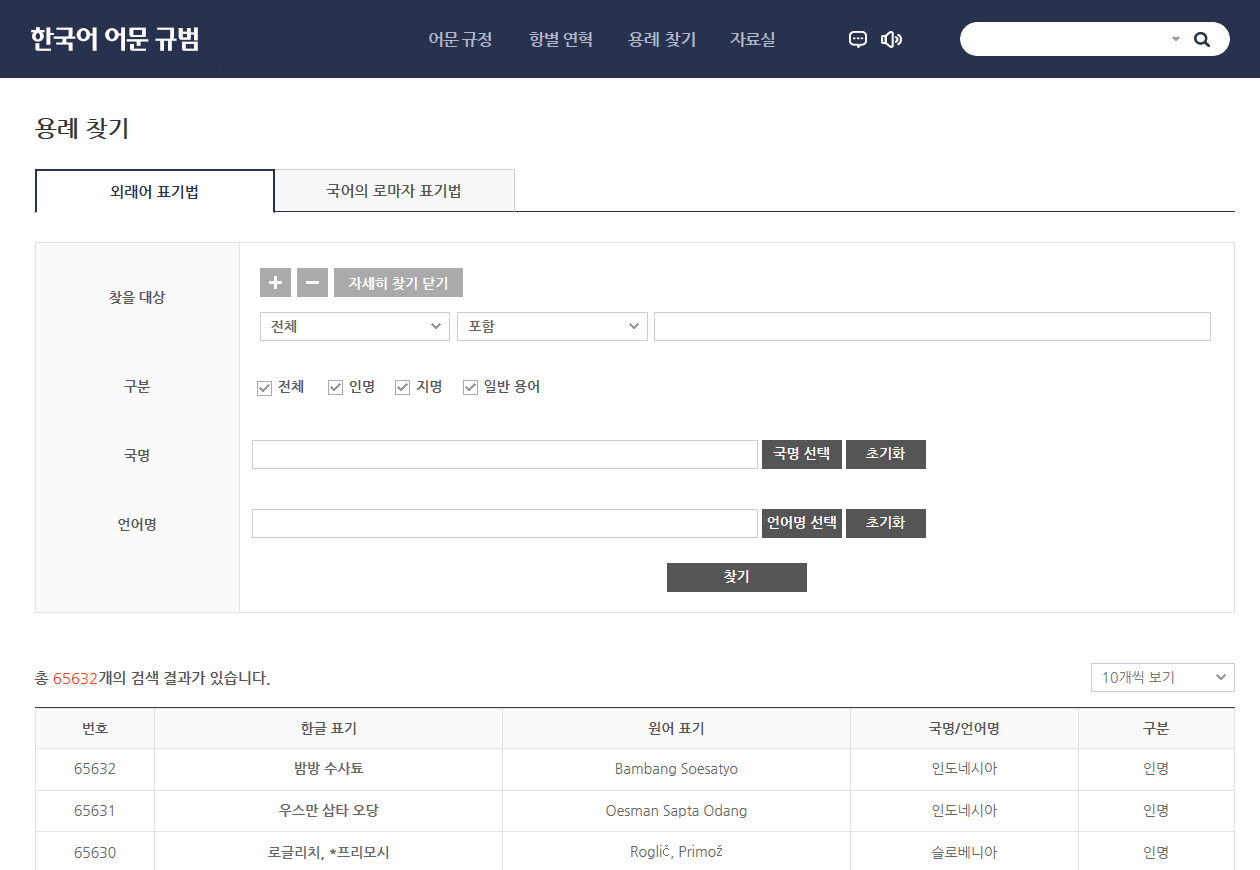Click the magnifying glass search icon
The image size is (1260, 870).
coord(1202,40)
